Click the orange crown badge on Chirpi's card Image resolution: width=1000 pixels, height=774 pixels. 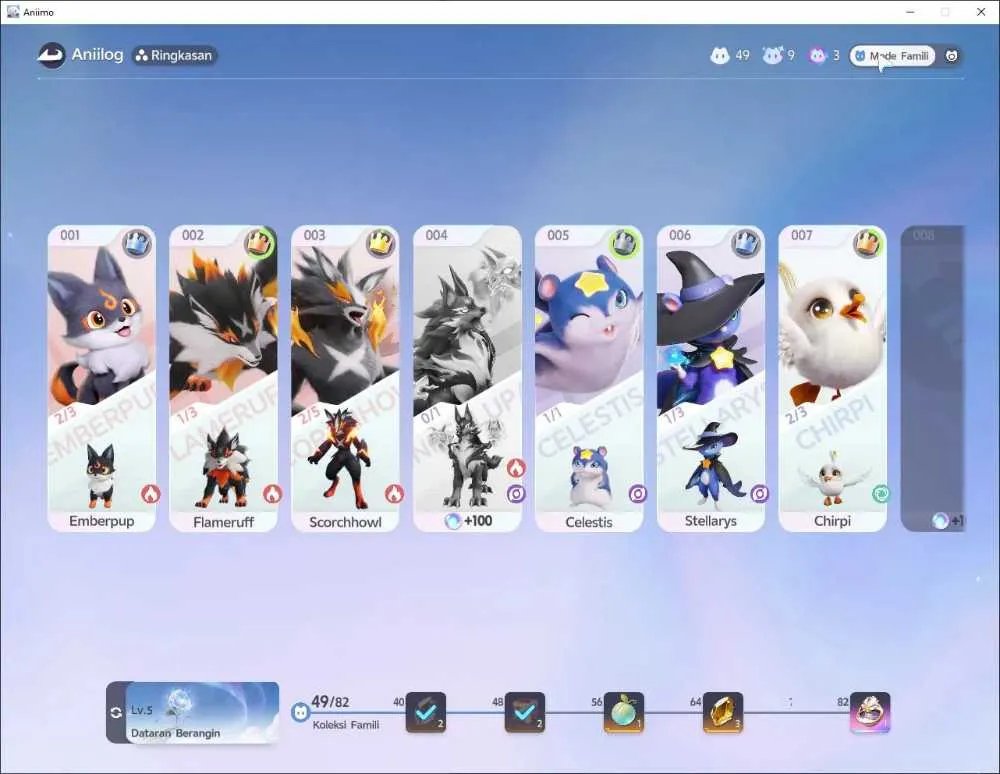click(867, 244)
